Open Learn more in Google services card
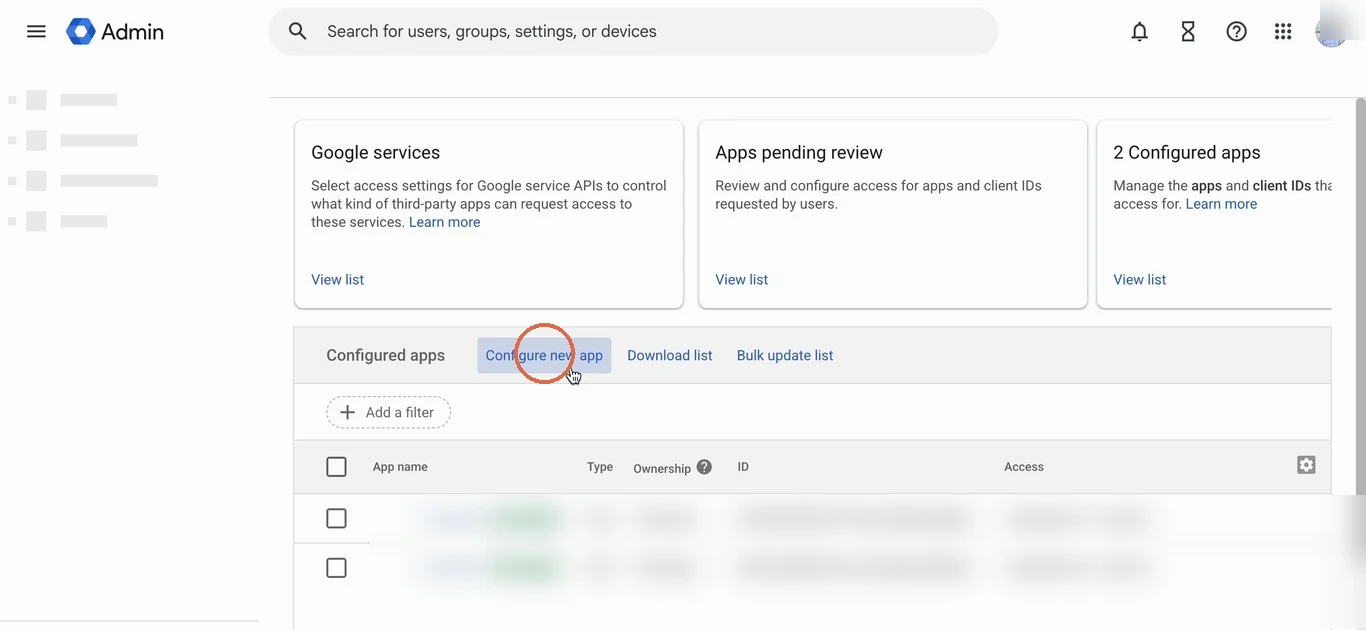This screenshot has width=1366, height=630. [444, 222]
